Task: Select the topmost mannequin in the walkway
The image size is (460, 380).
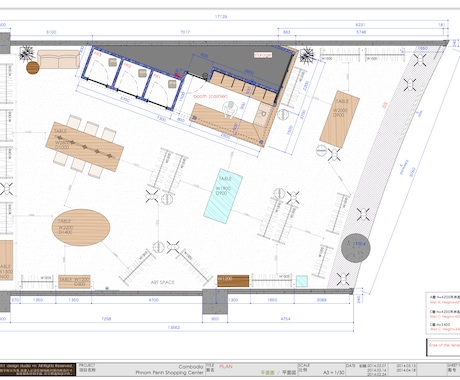Action: click(420, 60)
